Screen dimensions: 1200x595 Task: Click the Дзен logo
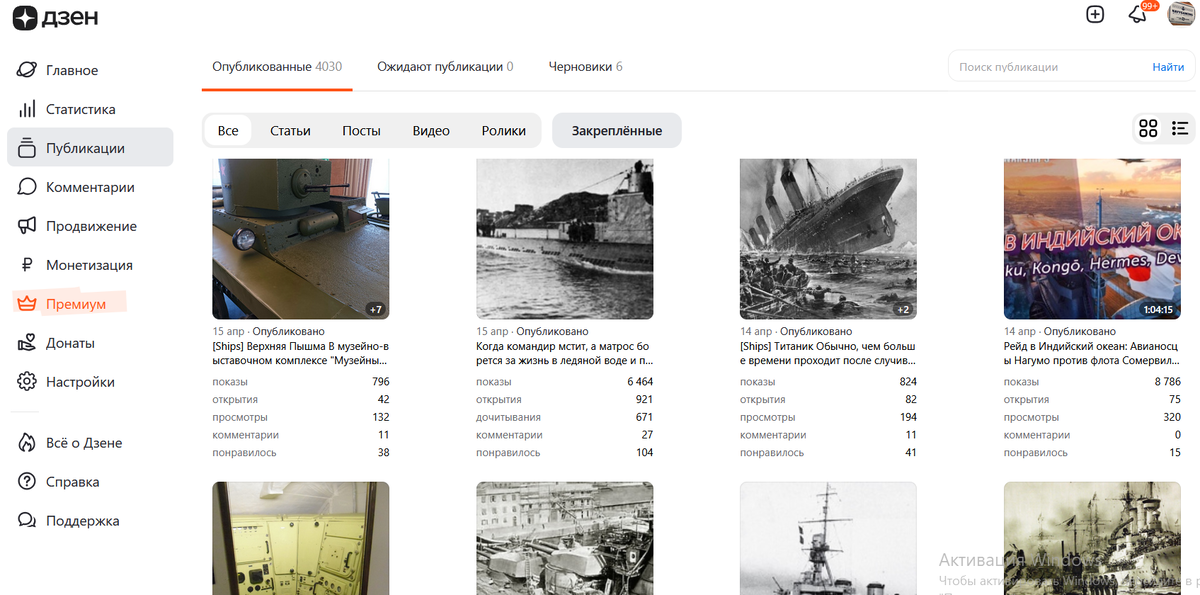point(55,17)
